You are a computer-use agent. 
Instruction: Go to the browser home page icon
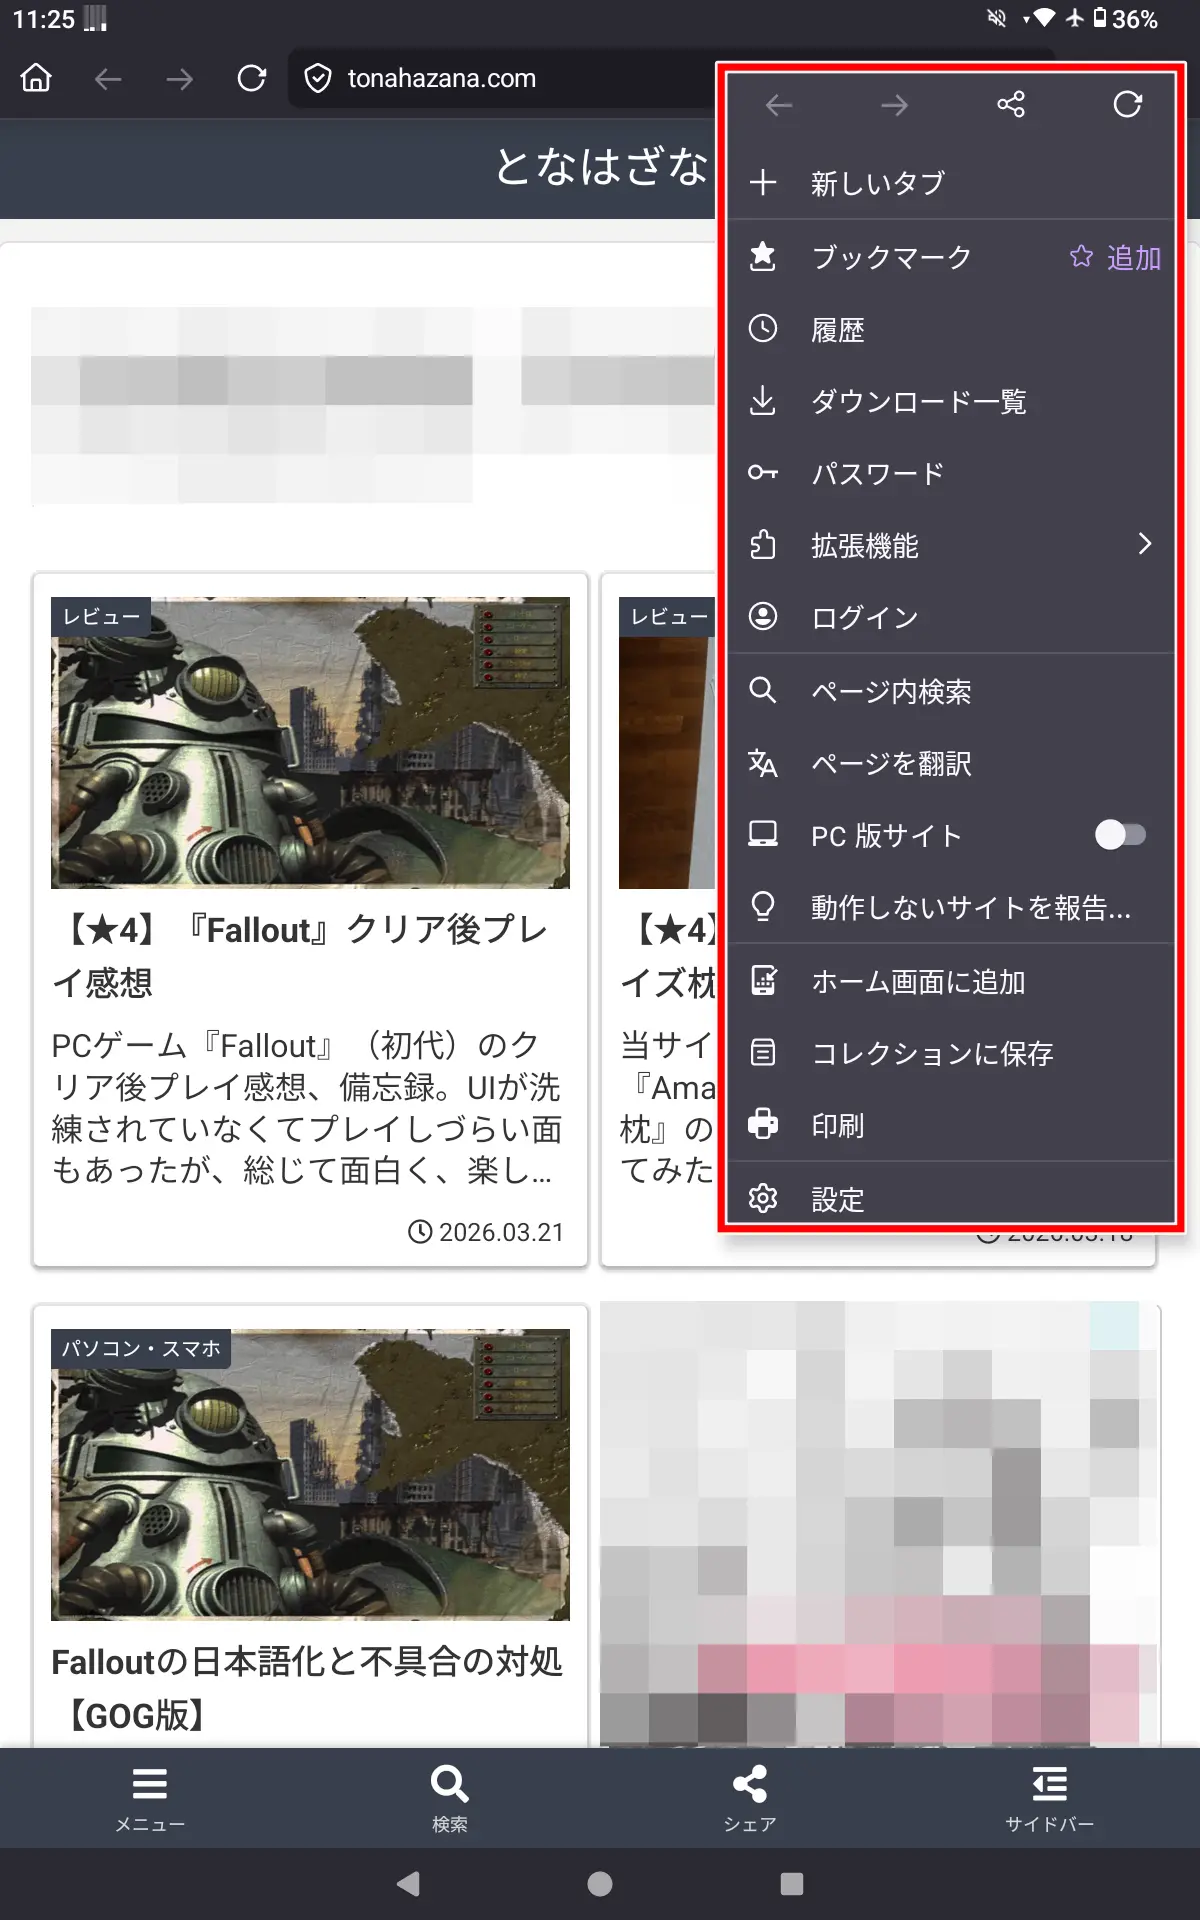(x=37, y=78)
